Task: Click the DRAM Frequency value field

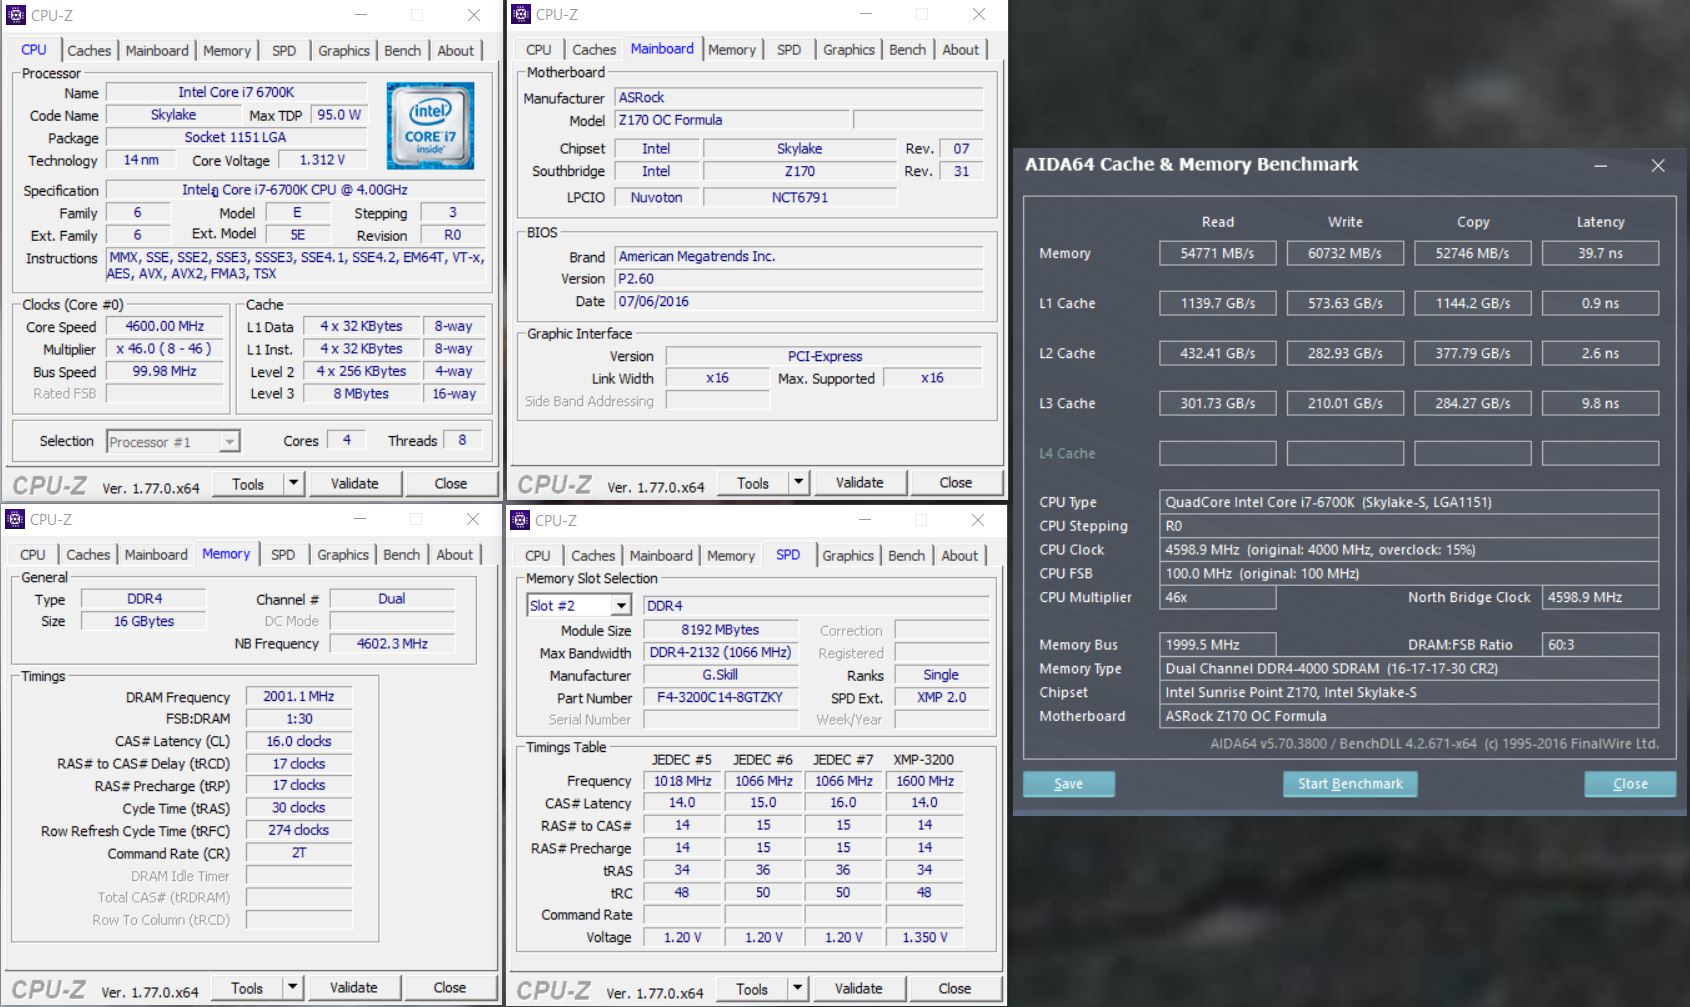Action: (299, 697)
